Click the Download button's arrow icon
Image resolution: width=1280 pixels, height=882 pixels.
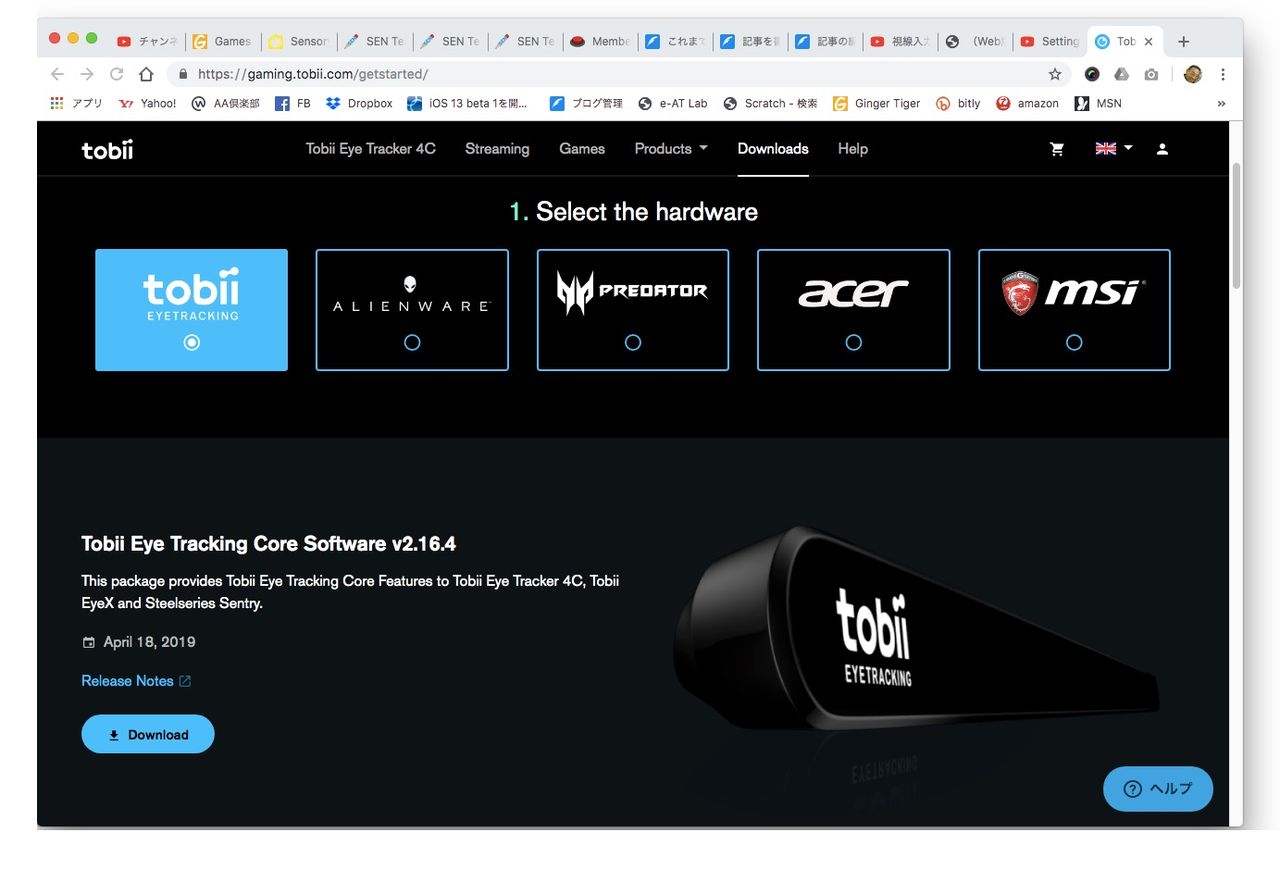click(x=115, y=733)
